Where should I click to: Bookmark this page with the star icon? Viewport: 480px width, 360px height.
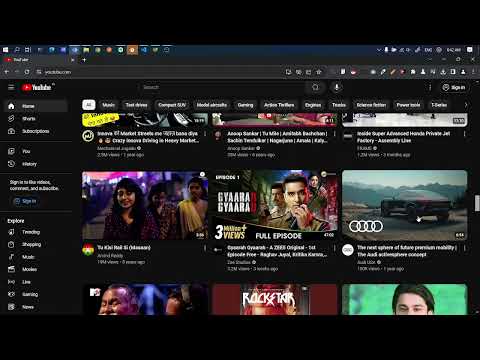click(319, 72)
